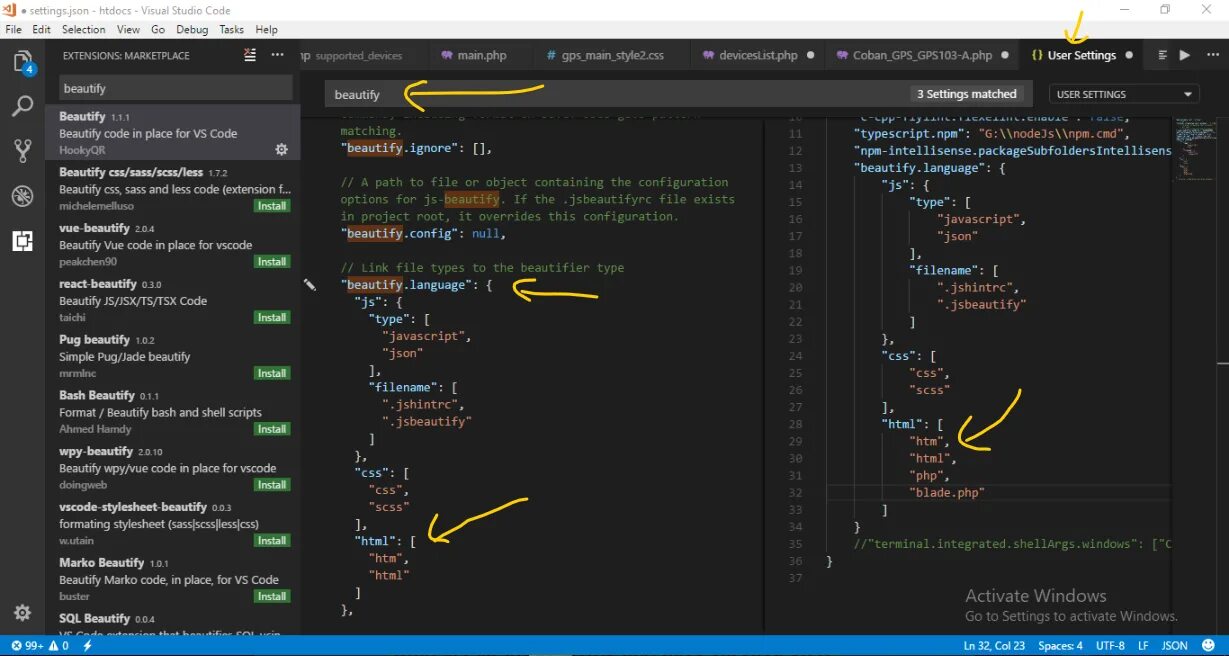Image resolution: width=1229 pixels, height=656 pixels.
Task: Switch to supported_devices tab
Action: (358, 56)
